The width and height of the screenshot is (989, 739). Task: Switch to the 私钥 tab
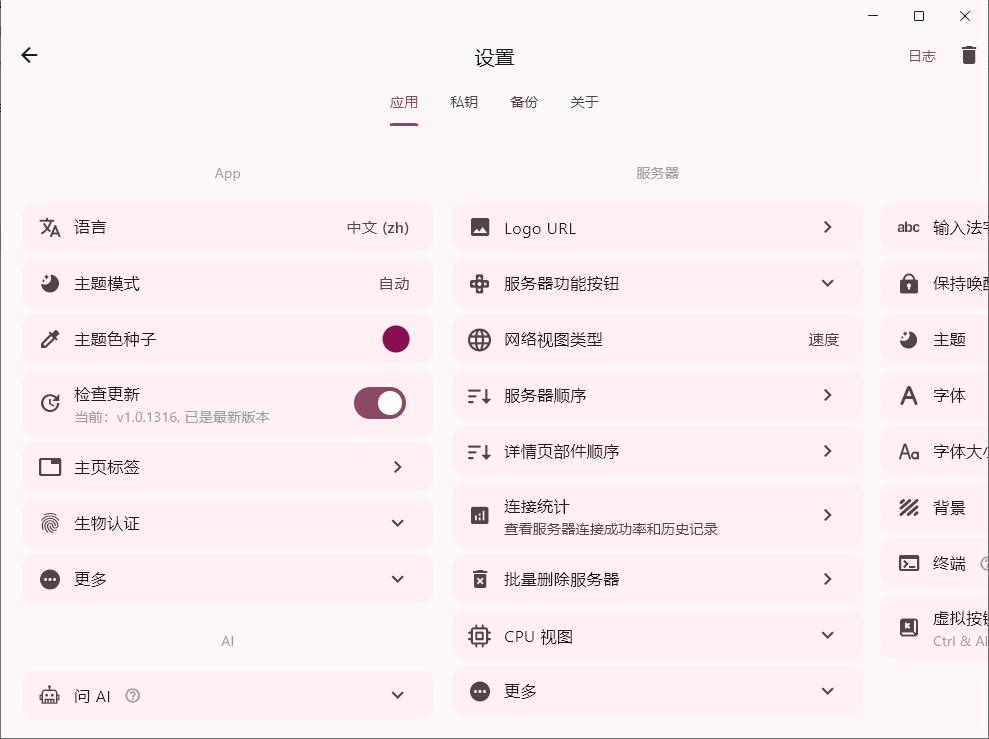(464, 102)
